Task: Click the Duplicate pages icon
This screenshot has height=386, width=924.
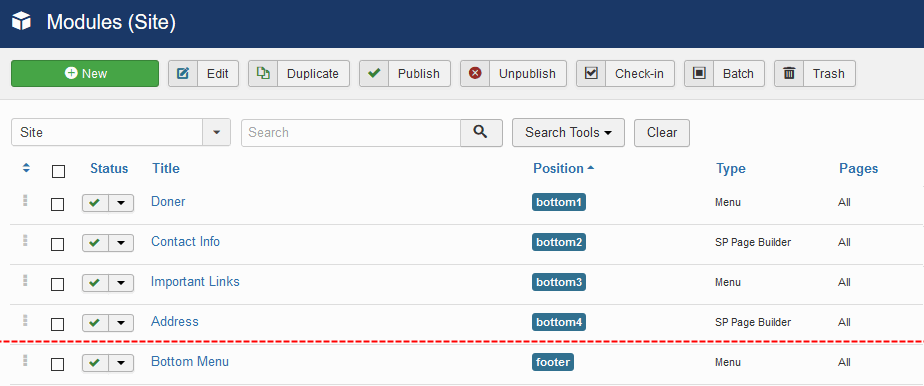Action: pyautogui.click(x=263, y=74)
